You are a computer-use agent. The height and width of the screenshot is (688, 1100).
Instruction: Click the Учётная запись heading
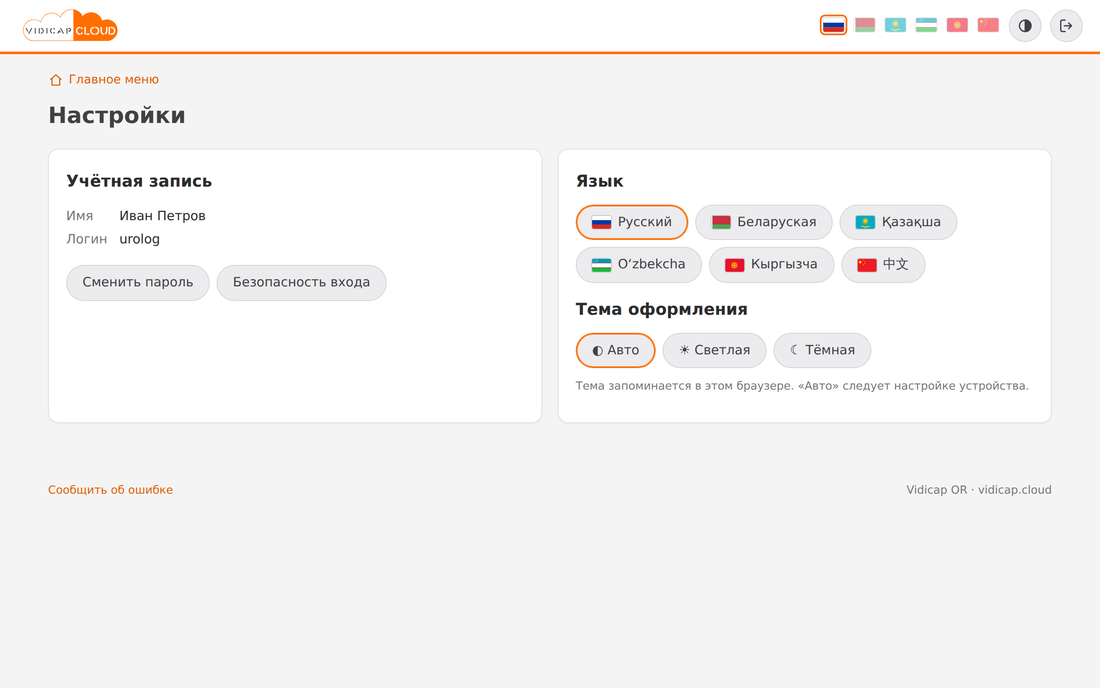tap(139, 181)
